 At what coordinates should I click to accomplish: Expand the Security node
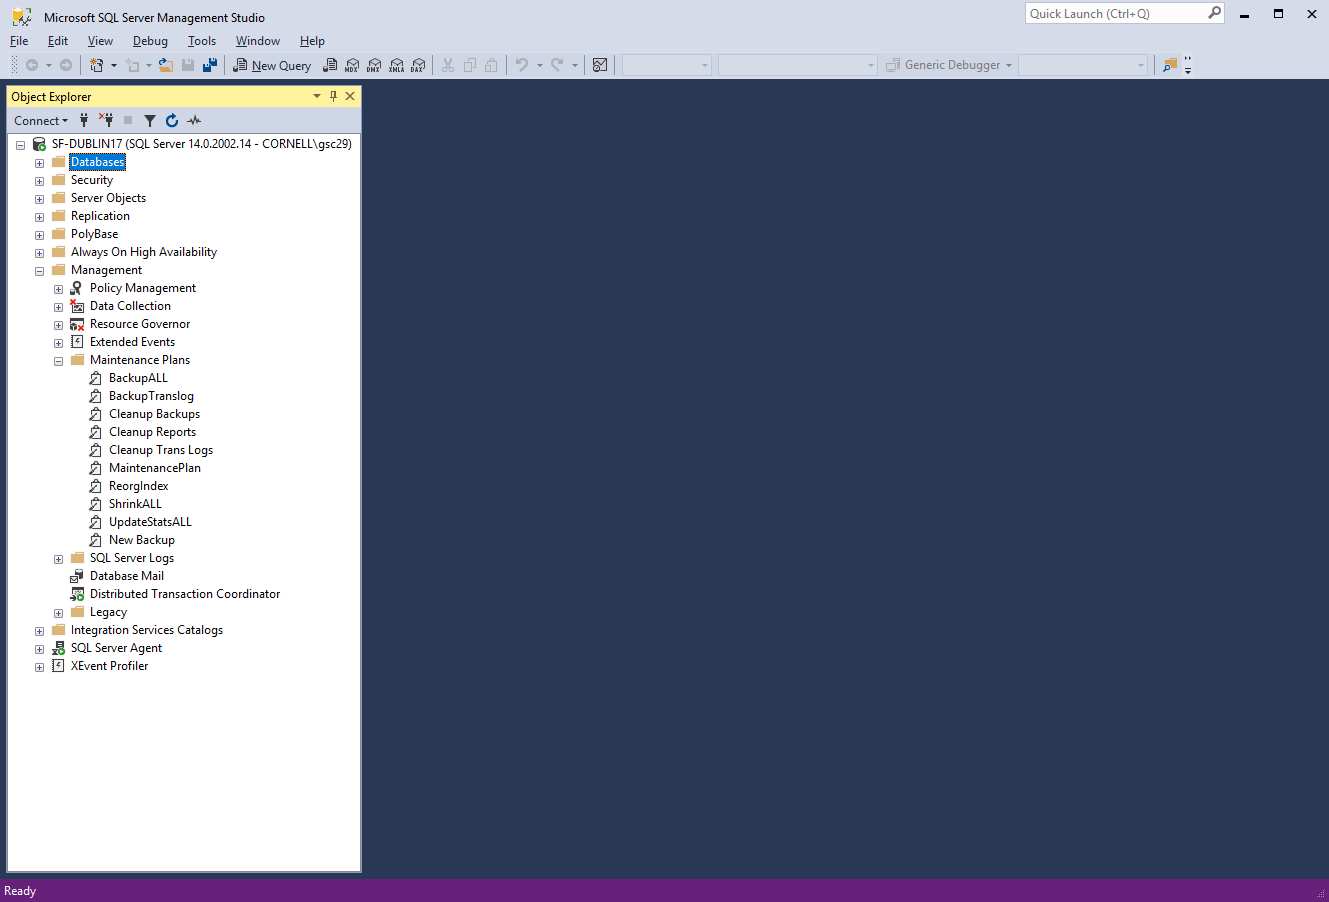tap(39, 180)
